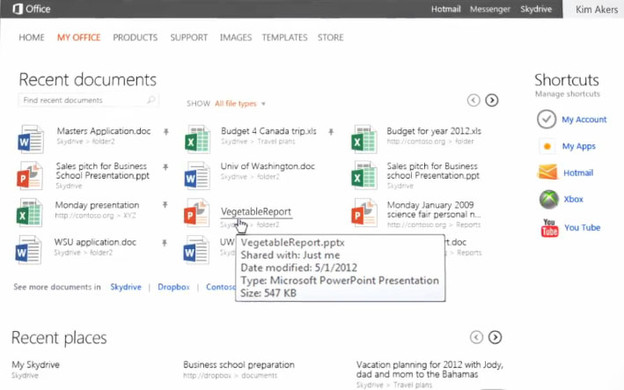Open the All file types dropdown
624x390 pixels.
pyautogui.click(x=240, y=104)
